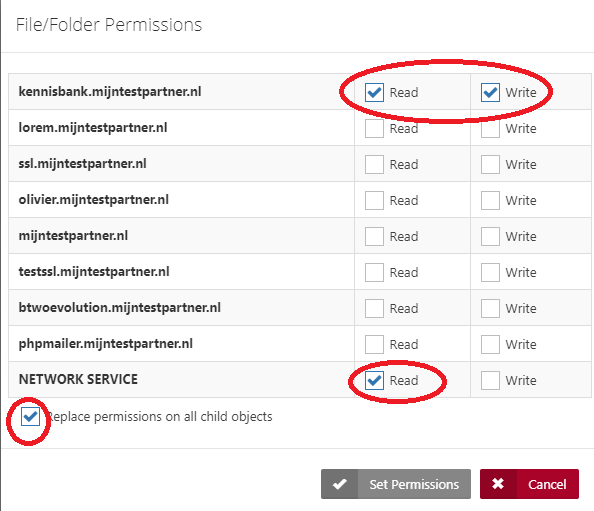Click the X icon on Cancel button
This screenshot has height=511, width=594.
pos(498,484)
